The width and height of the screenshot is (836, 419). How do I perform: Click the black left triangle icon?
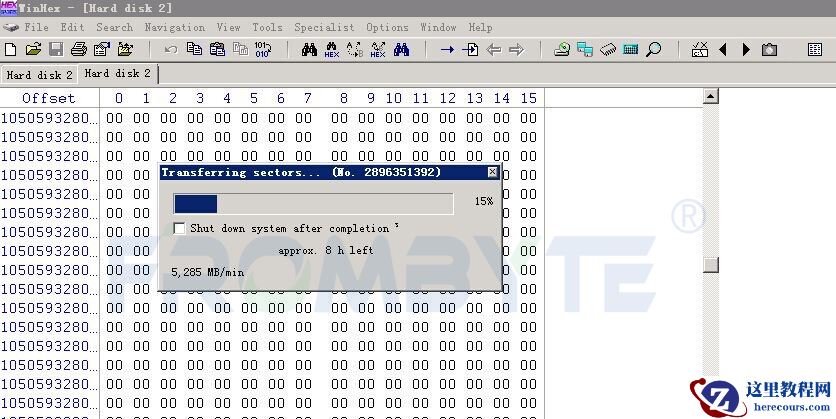coord(723,50)
